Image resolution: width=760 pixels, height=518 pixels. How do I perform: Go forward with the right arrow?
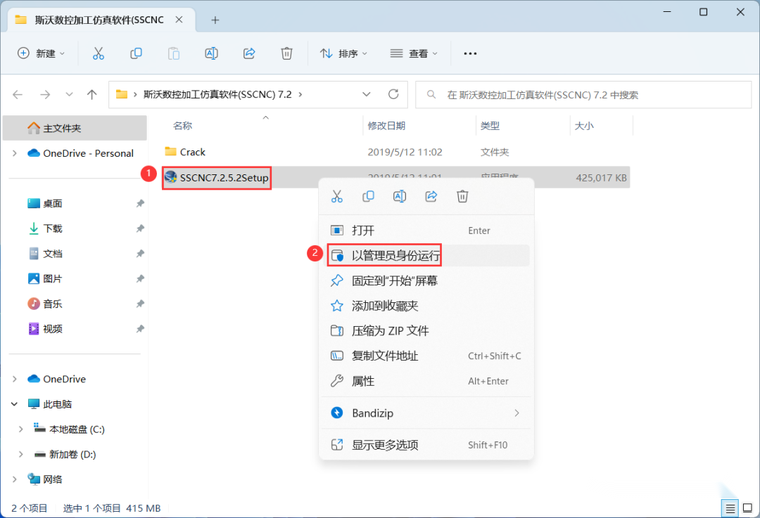point(45,94)
